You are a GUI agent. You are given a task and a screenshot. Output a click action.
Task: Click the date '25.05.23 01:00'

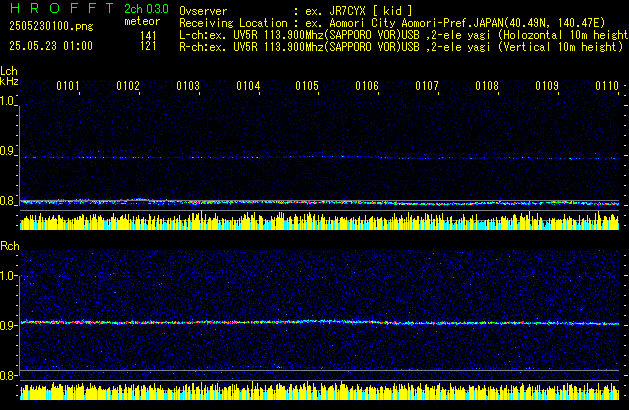point(51,46)
